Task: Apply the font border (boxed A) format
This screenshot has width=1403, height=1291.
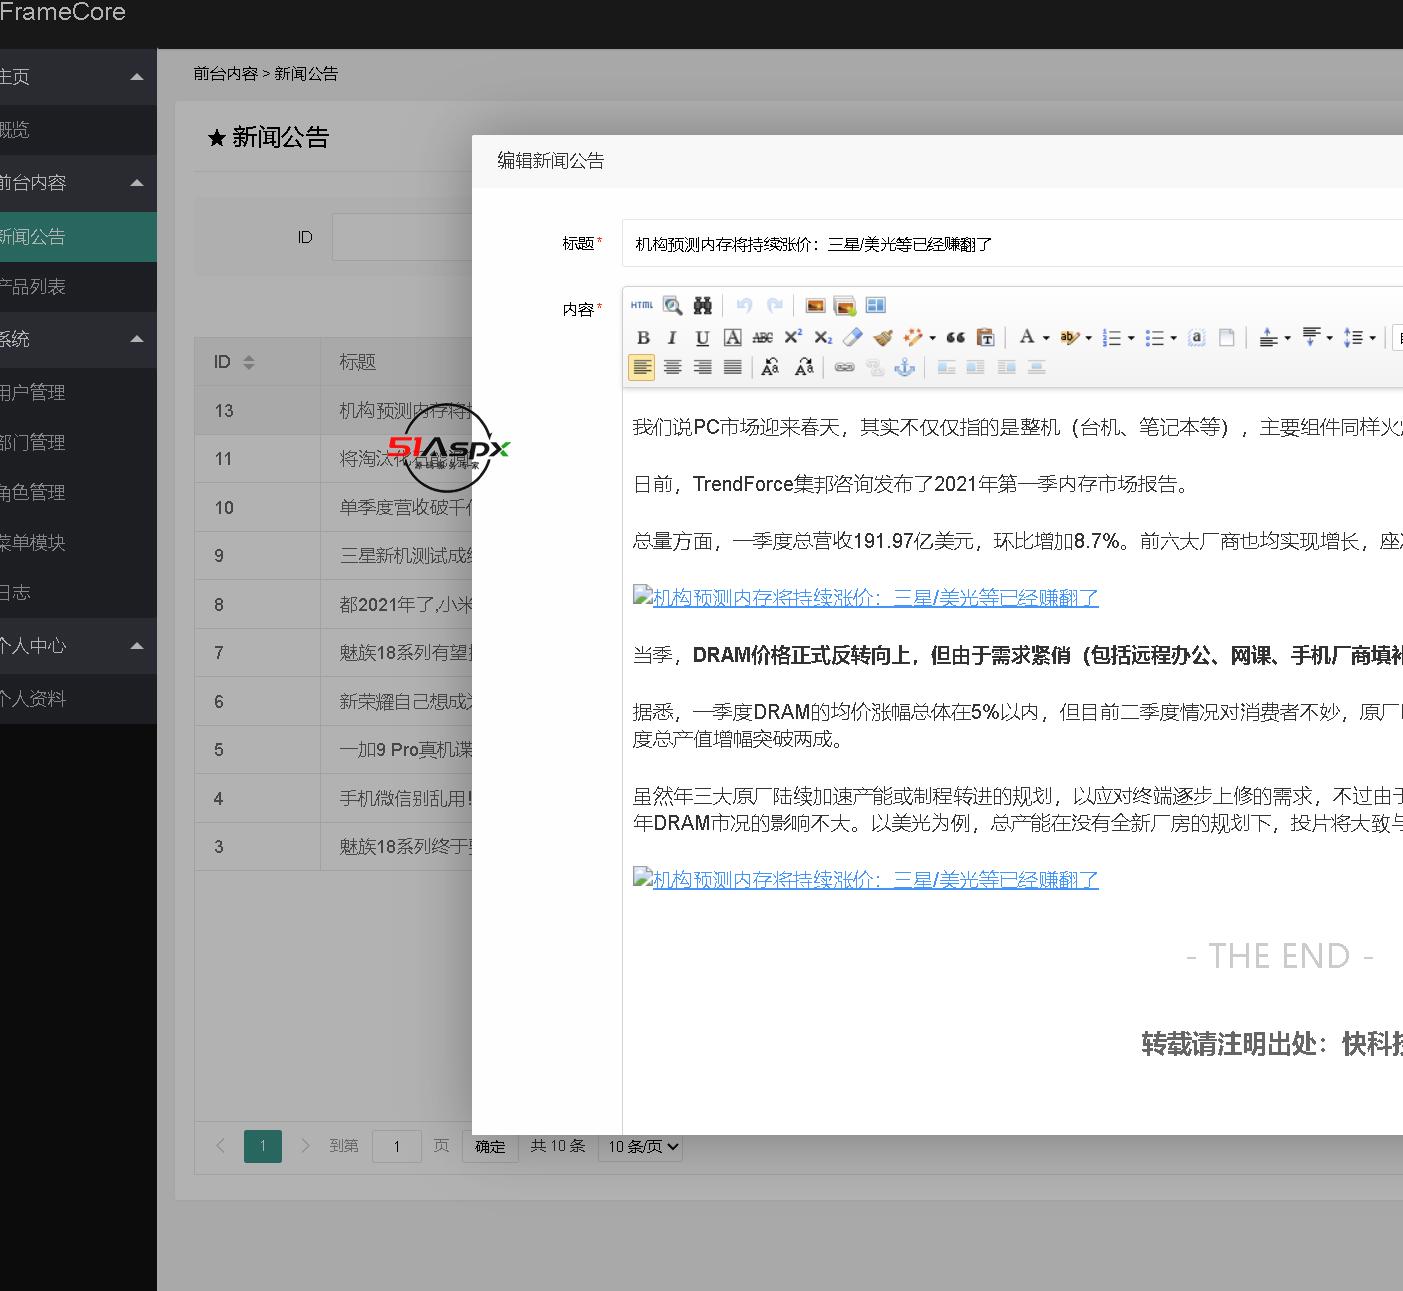Action: (x=732, y=337)
